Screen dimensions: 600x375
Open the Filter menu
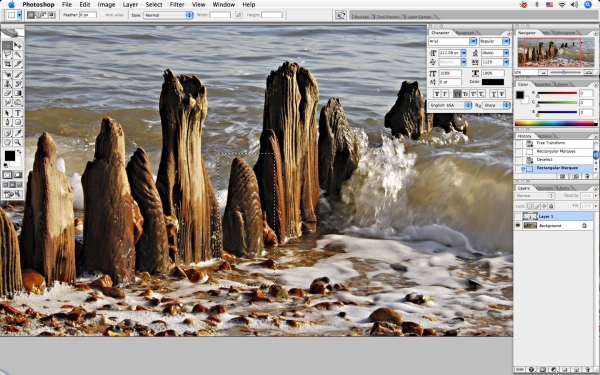click(177, 5)
